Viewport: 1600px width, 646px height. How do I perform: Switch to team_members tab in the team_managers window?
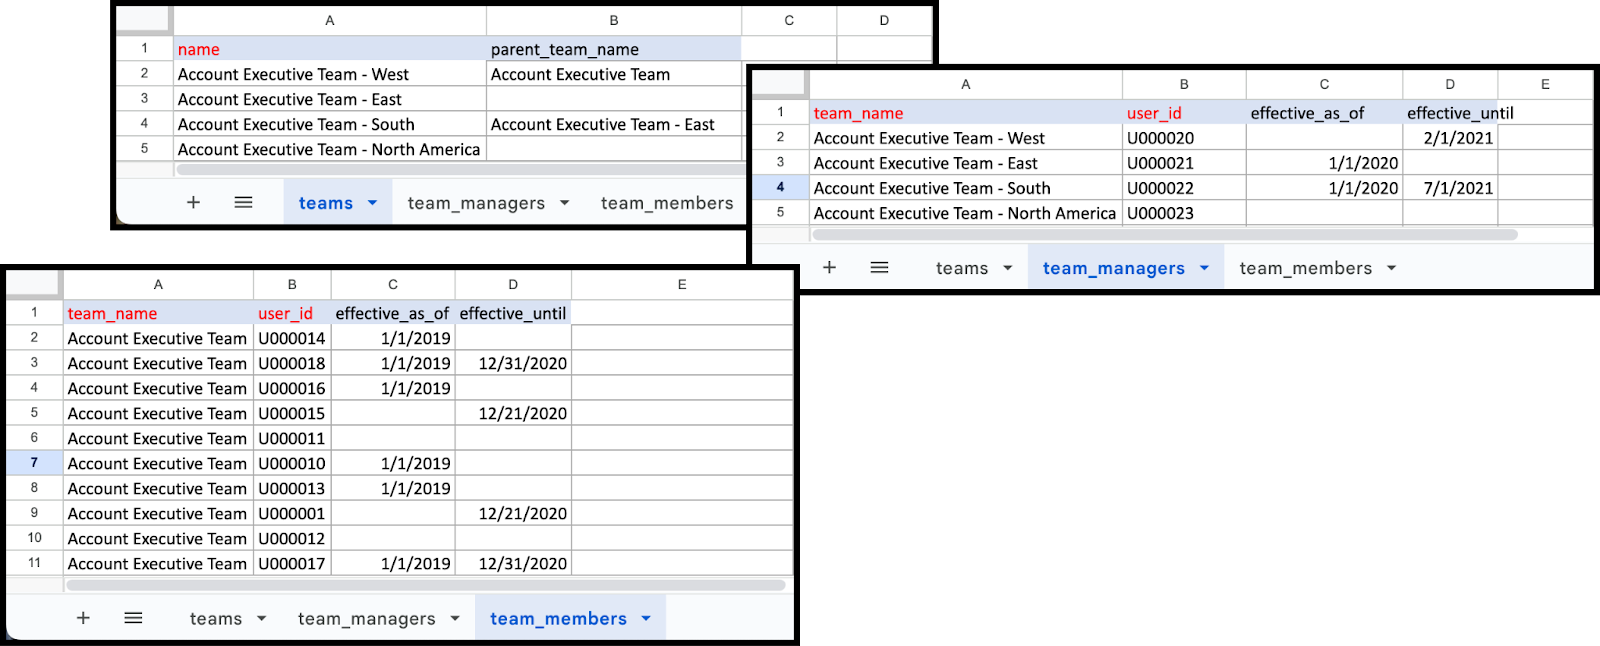[1306, 268]
